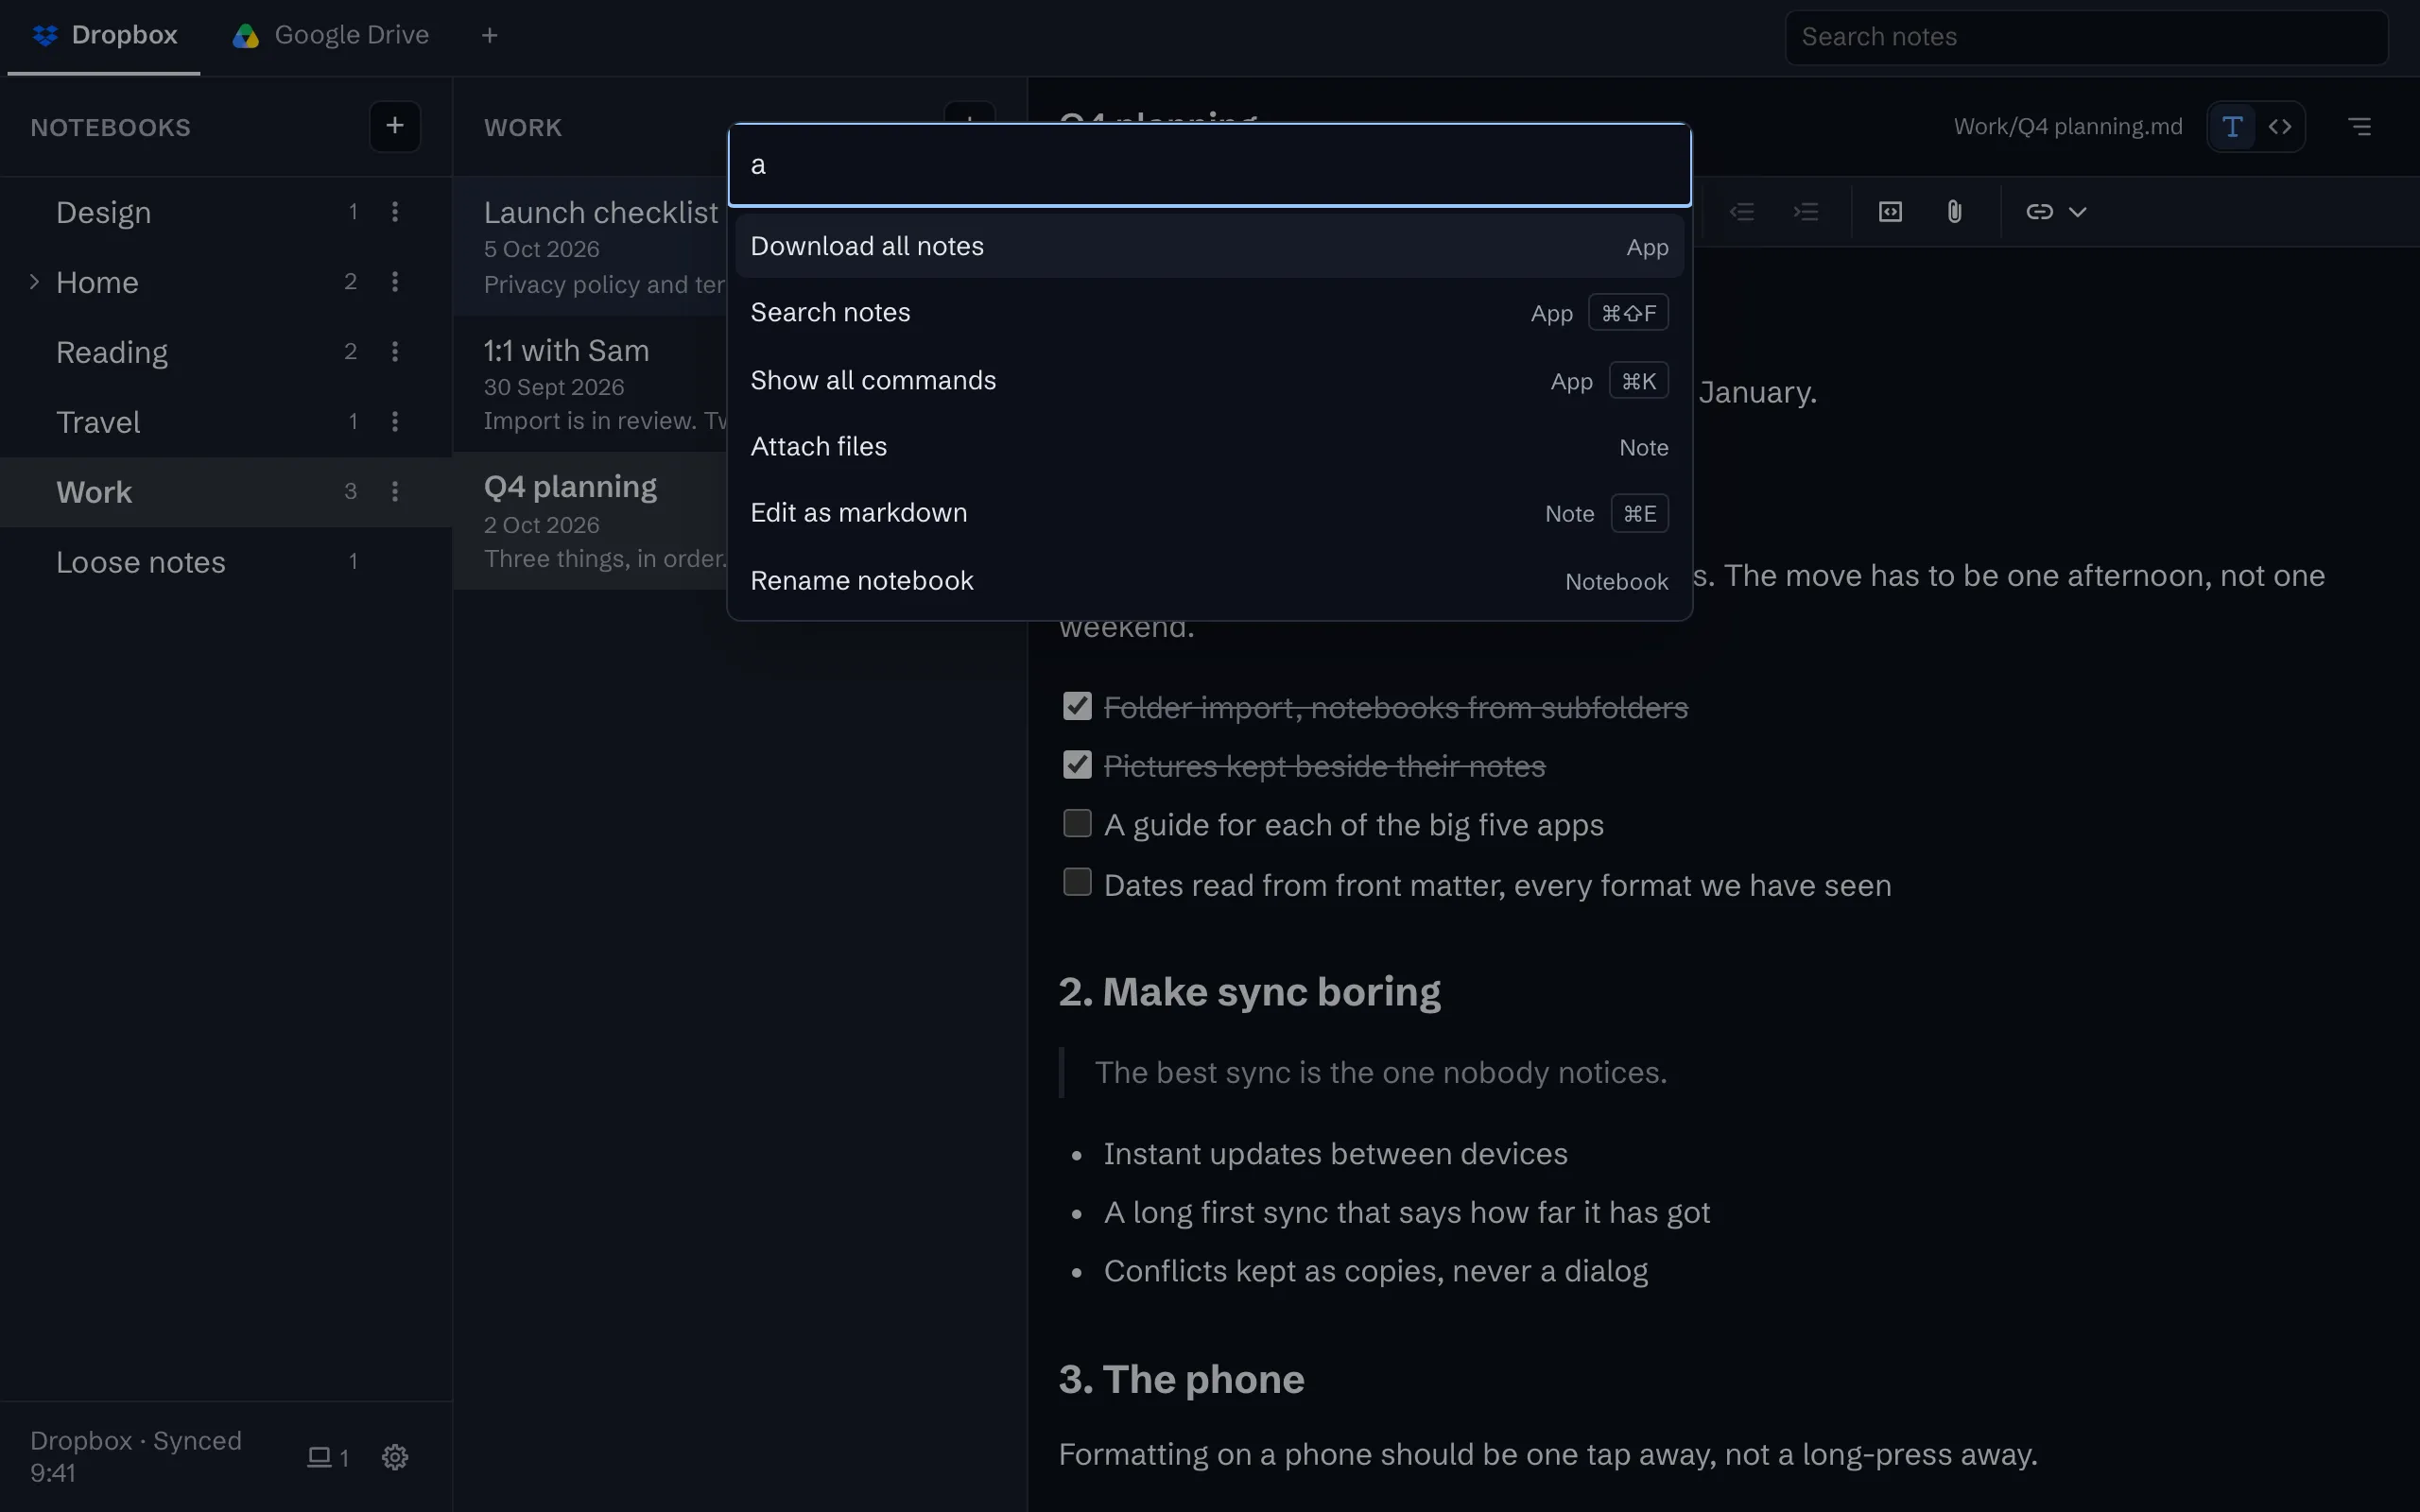Check A guide for each big five apps

pyautogui.click(x=1077, y=824)
